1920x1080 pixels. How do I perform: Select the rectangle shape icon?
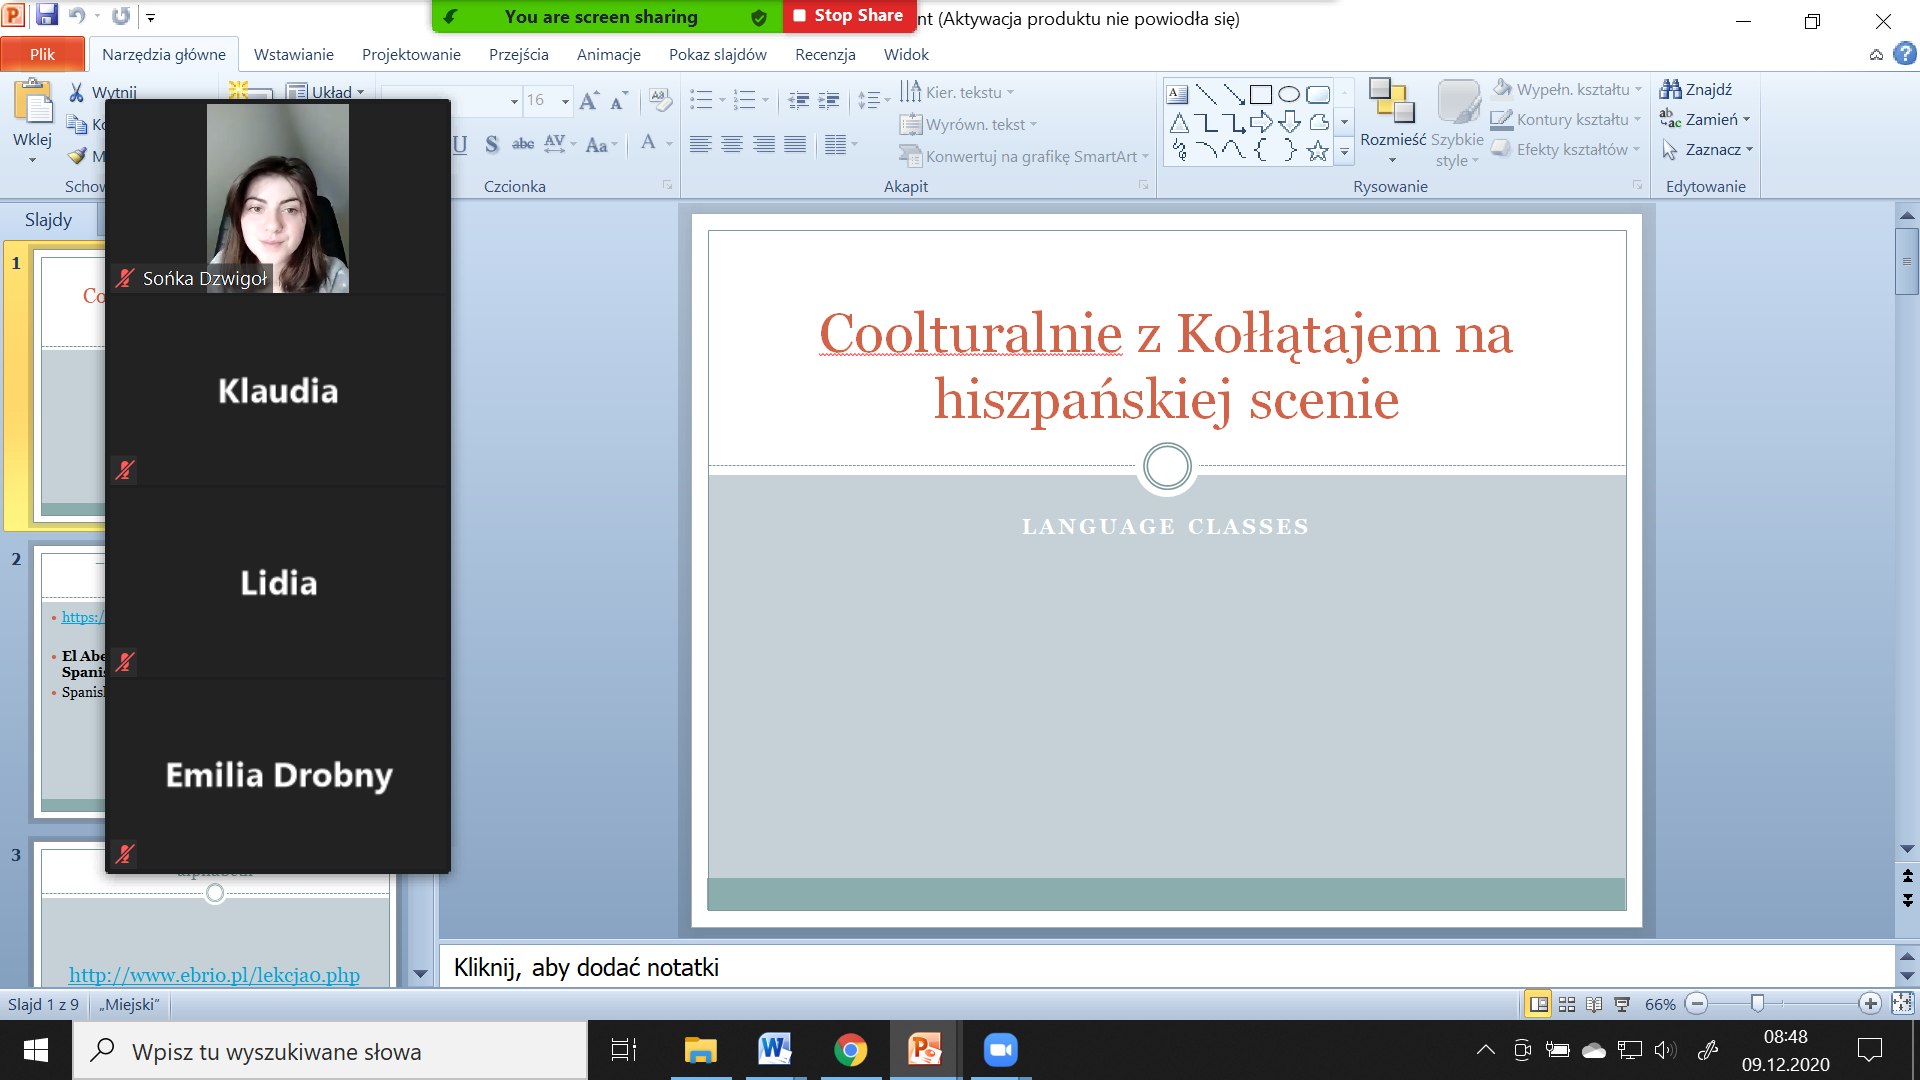[1261, 94]
